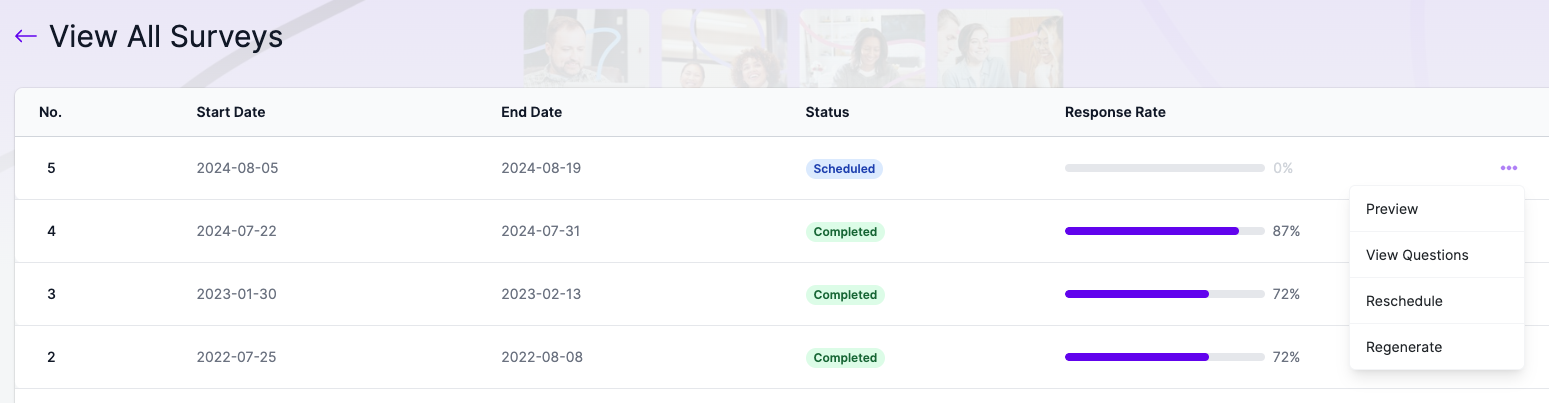Click the Response Rate column header
The height and width of the screenshot is (403, 1549).
1114,112
